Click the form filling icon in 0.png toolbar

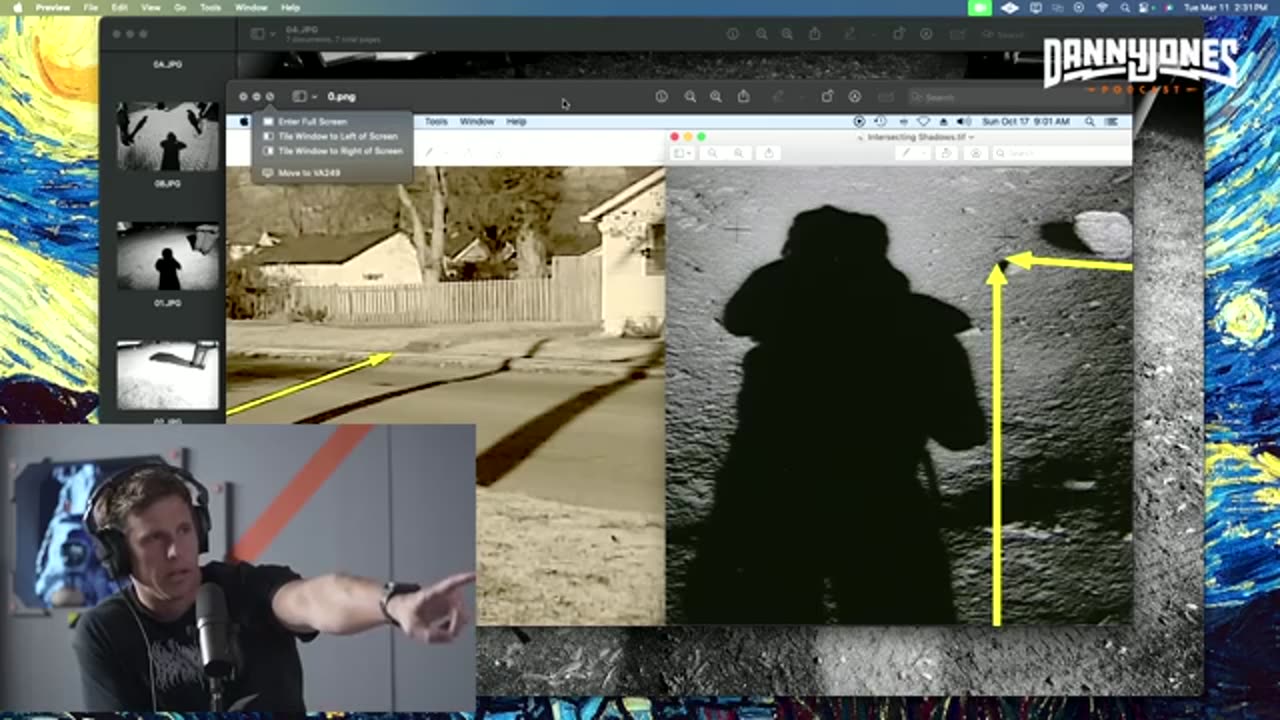885,97
